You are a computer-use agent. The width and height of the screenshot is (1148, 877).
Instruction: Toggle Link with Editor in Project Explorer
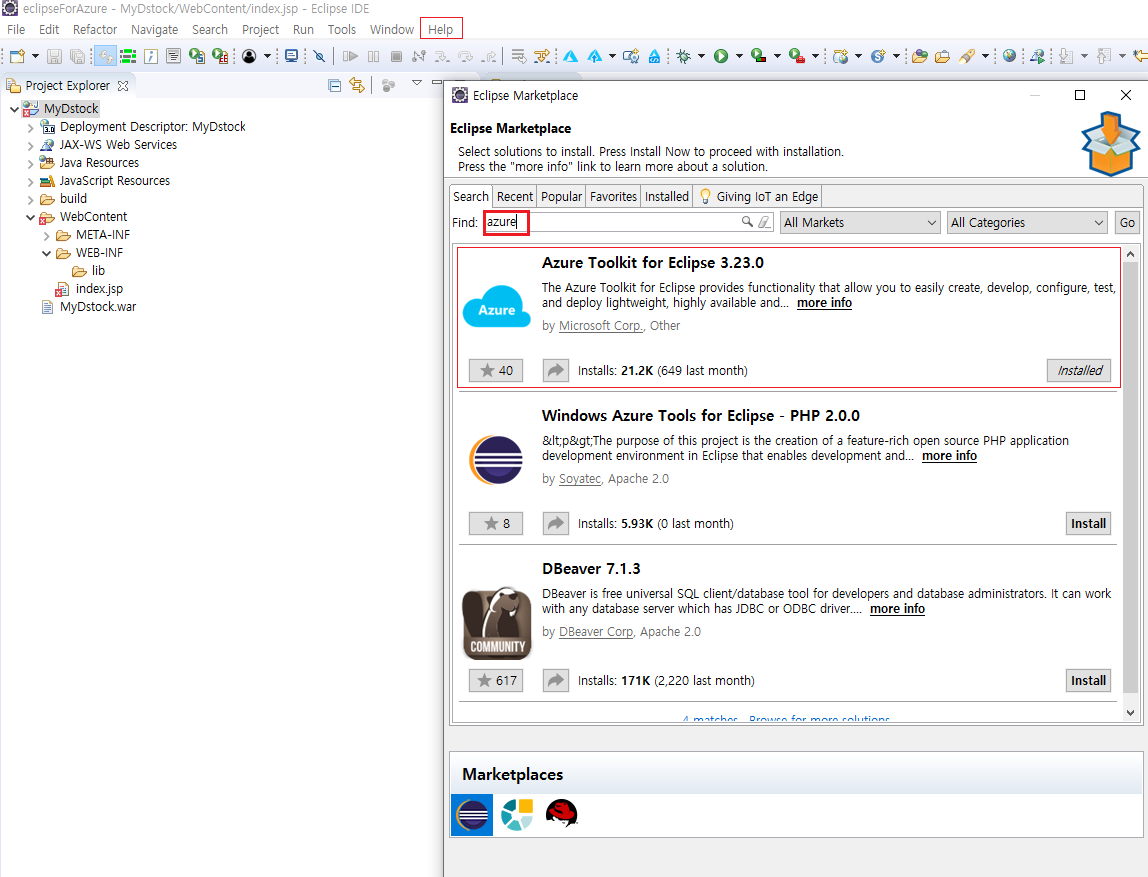(357, 86)
